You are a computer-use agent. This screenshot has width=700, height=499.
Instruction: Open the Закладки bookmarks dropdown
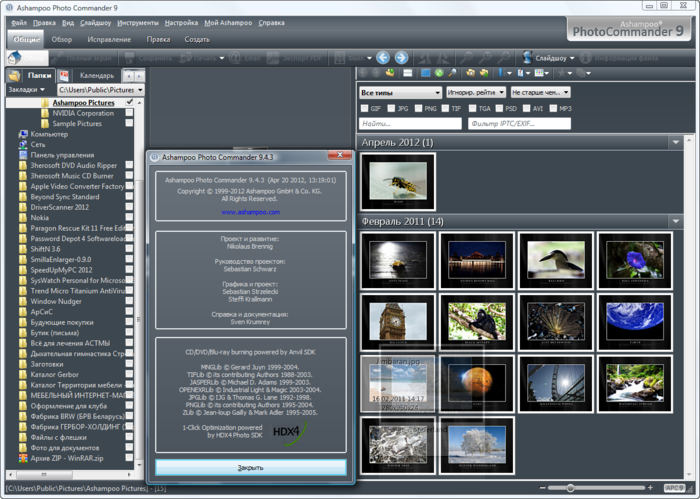point(27,90)
